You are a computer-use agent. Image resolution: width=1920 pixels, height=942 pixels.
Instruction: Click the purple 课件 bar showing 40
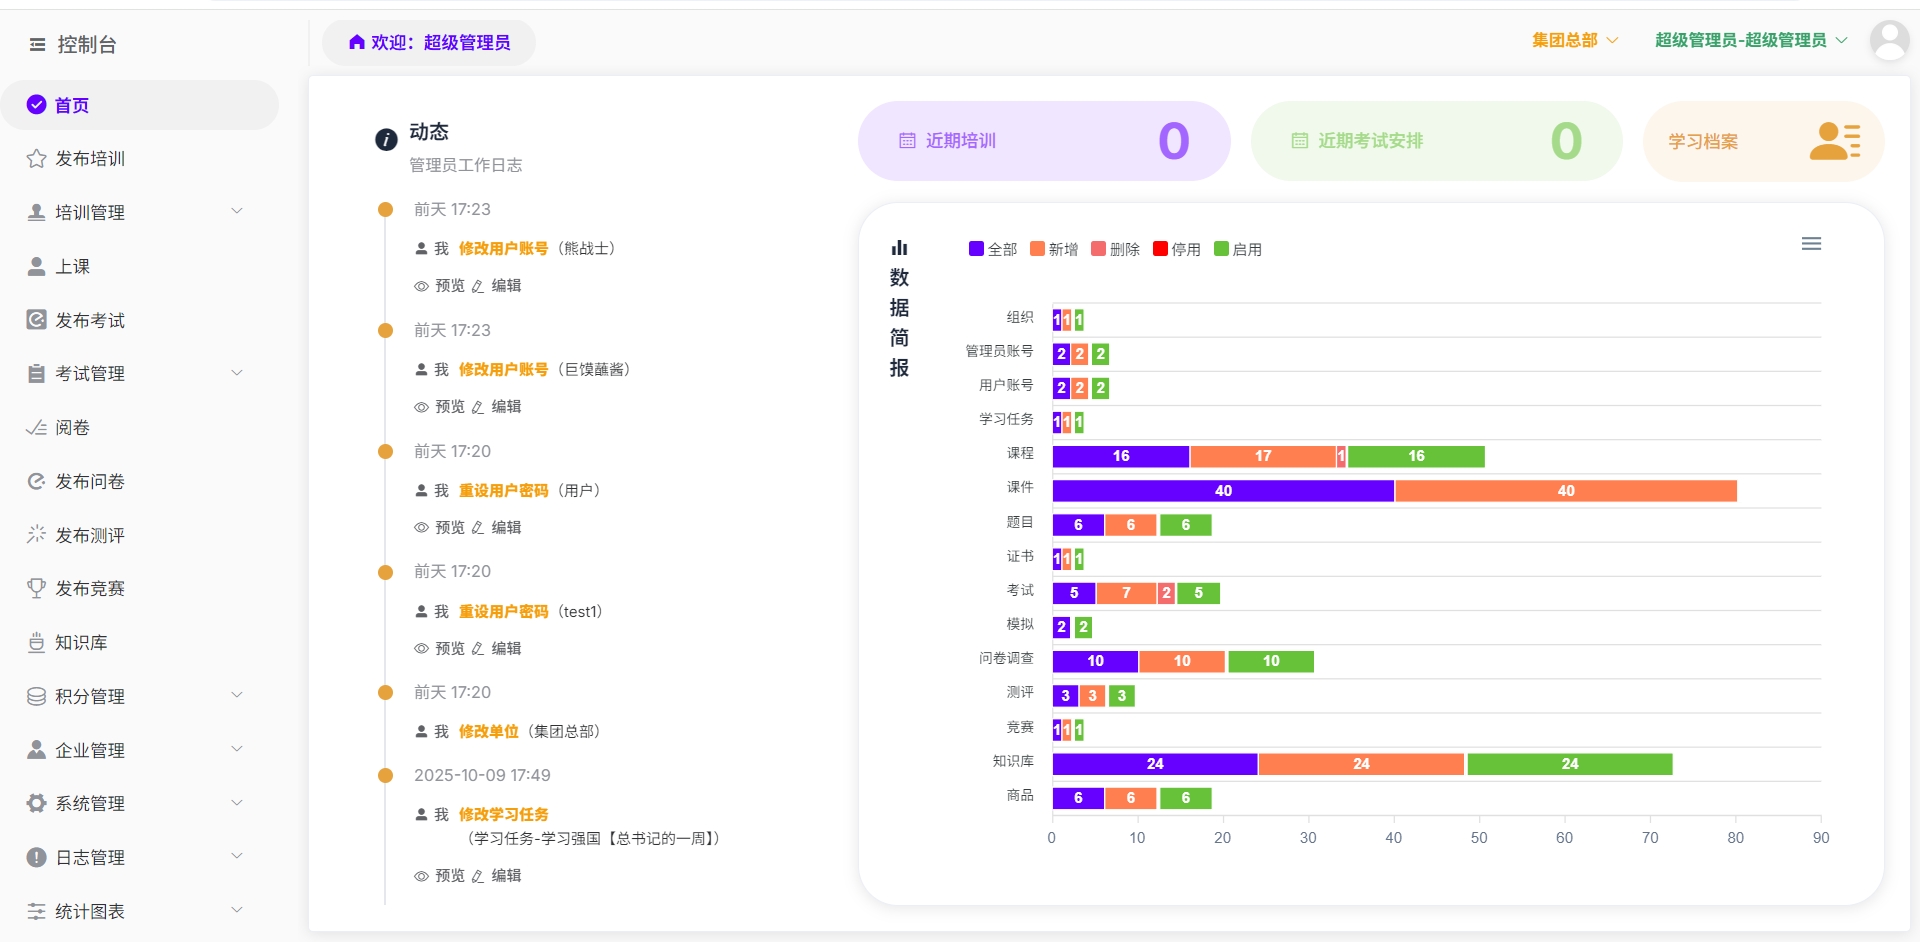[1222, 491]
